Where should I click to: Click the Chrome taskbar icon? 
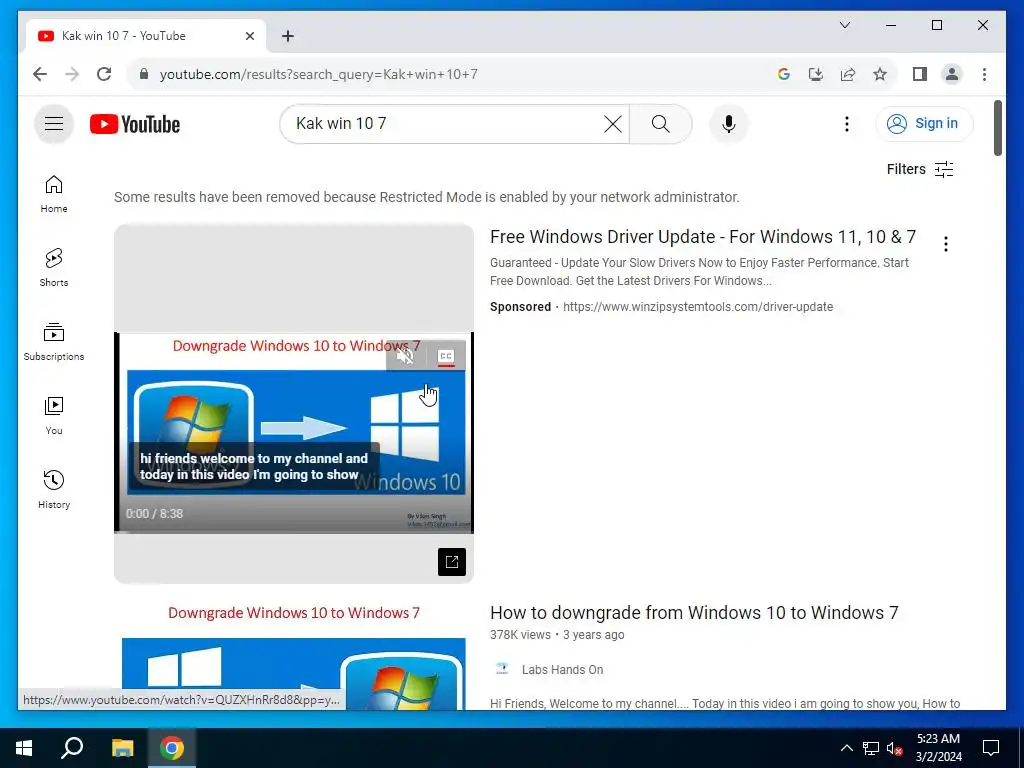click(172, 748)
